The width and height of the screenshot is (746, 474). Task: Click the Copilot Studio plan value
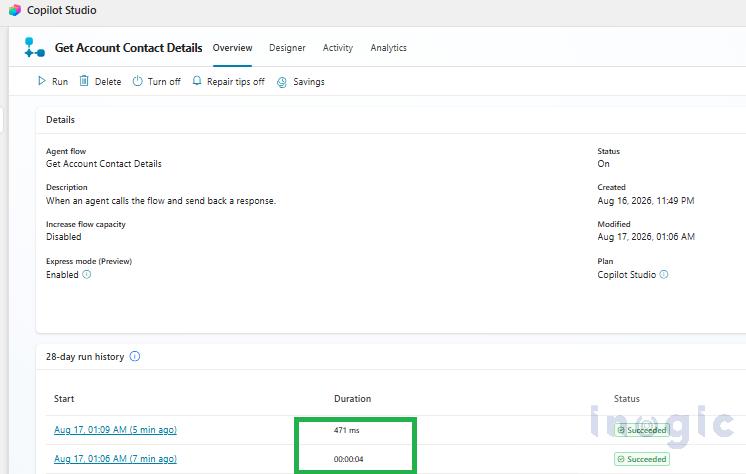(x=627, y=275)
